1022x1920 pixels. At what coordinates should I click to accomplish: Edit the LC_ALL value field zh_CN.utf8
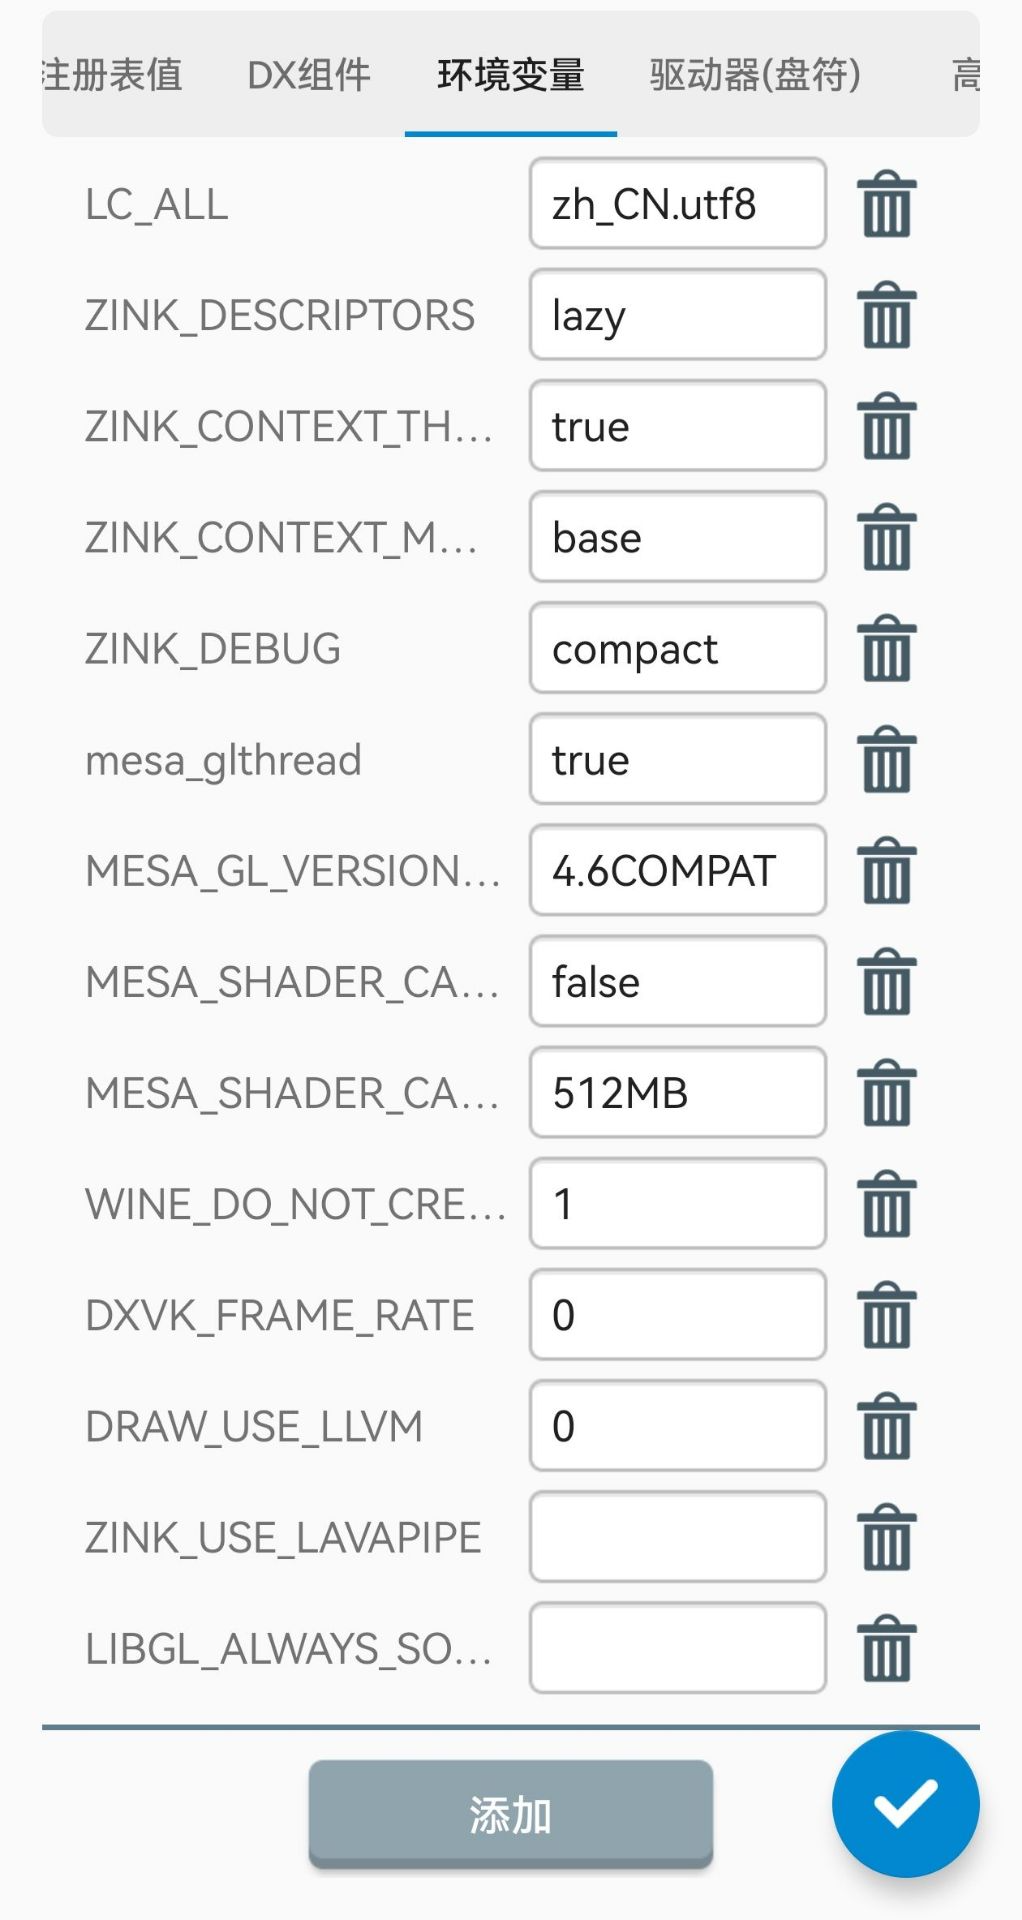point(678,203)
